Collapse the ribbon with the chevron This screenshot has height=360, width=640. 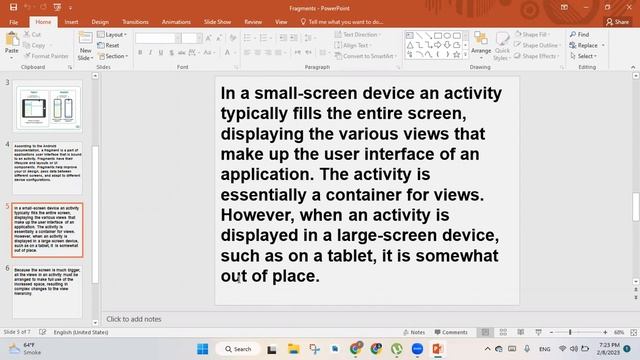tap(633, 67)
